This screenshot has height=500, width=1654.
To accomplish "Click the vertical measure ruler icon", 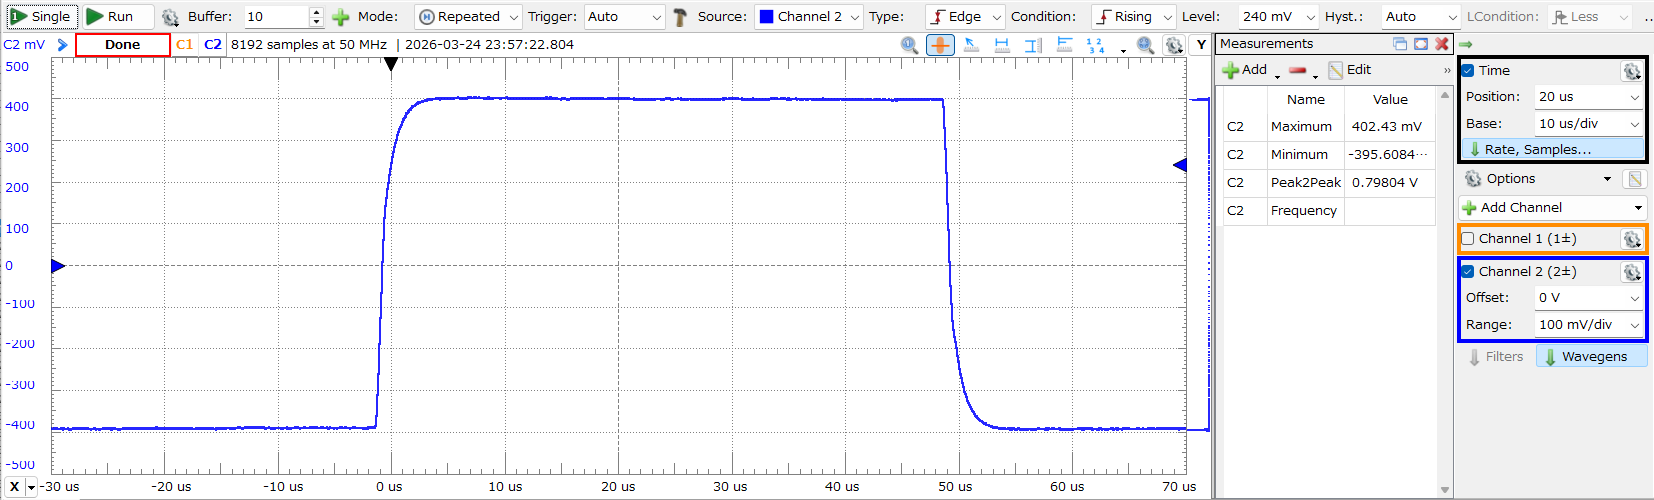I will pyautogui.click(x=1033, y=45).
